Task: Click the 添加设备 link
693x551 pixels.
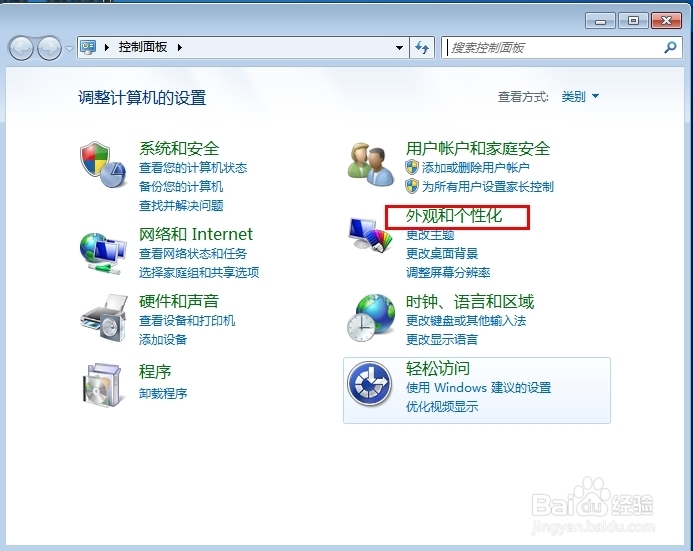Action: pos(163,339)
